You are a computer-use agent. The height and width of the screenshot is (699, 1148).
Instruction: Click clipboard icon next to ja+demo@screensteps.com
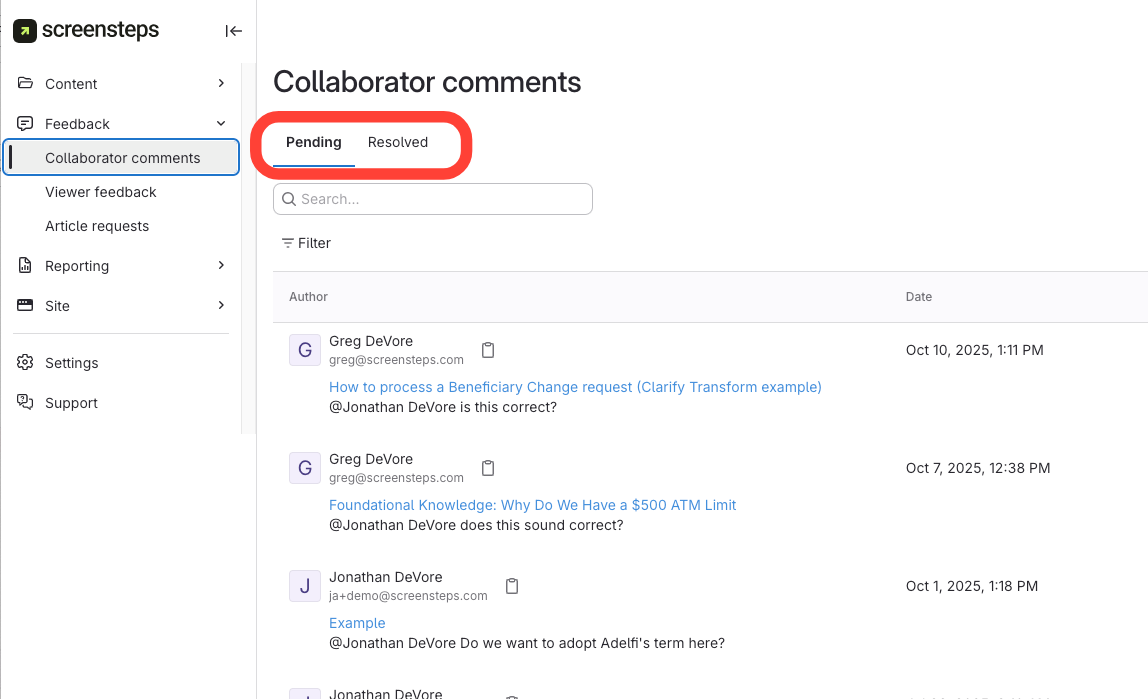point(512,586)
